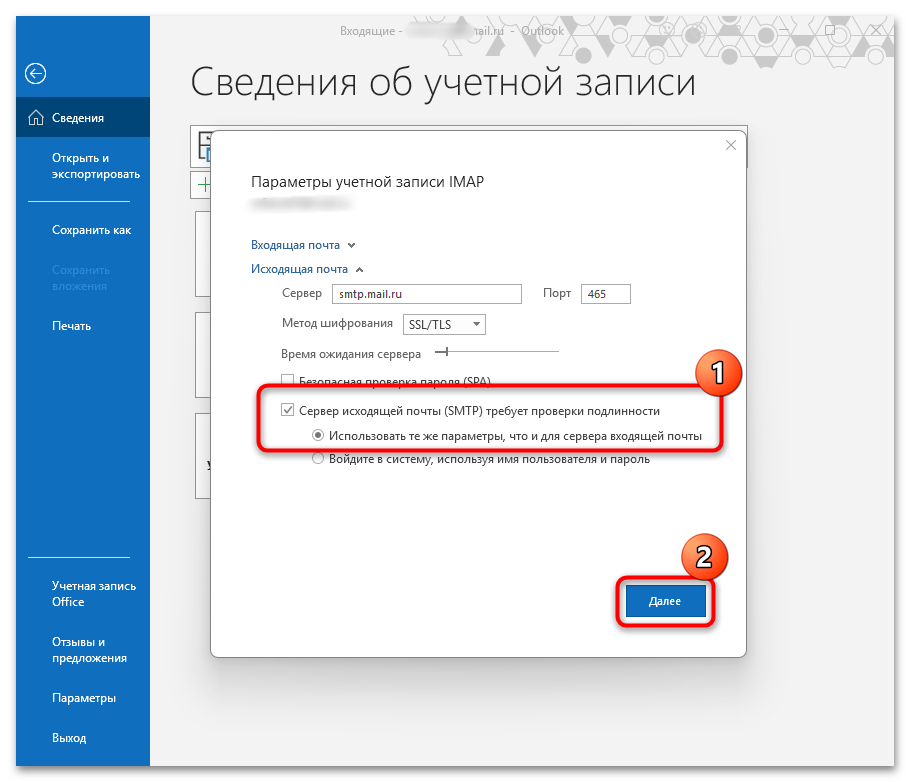The width and height of the screenshot is (910, 782).
Task: Open Открыть и экспортировать menu item
Action: pyautogui.click(x=96, y=166)
